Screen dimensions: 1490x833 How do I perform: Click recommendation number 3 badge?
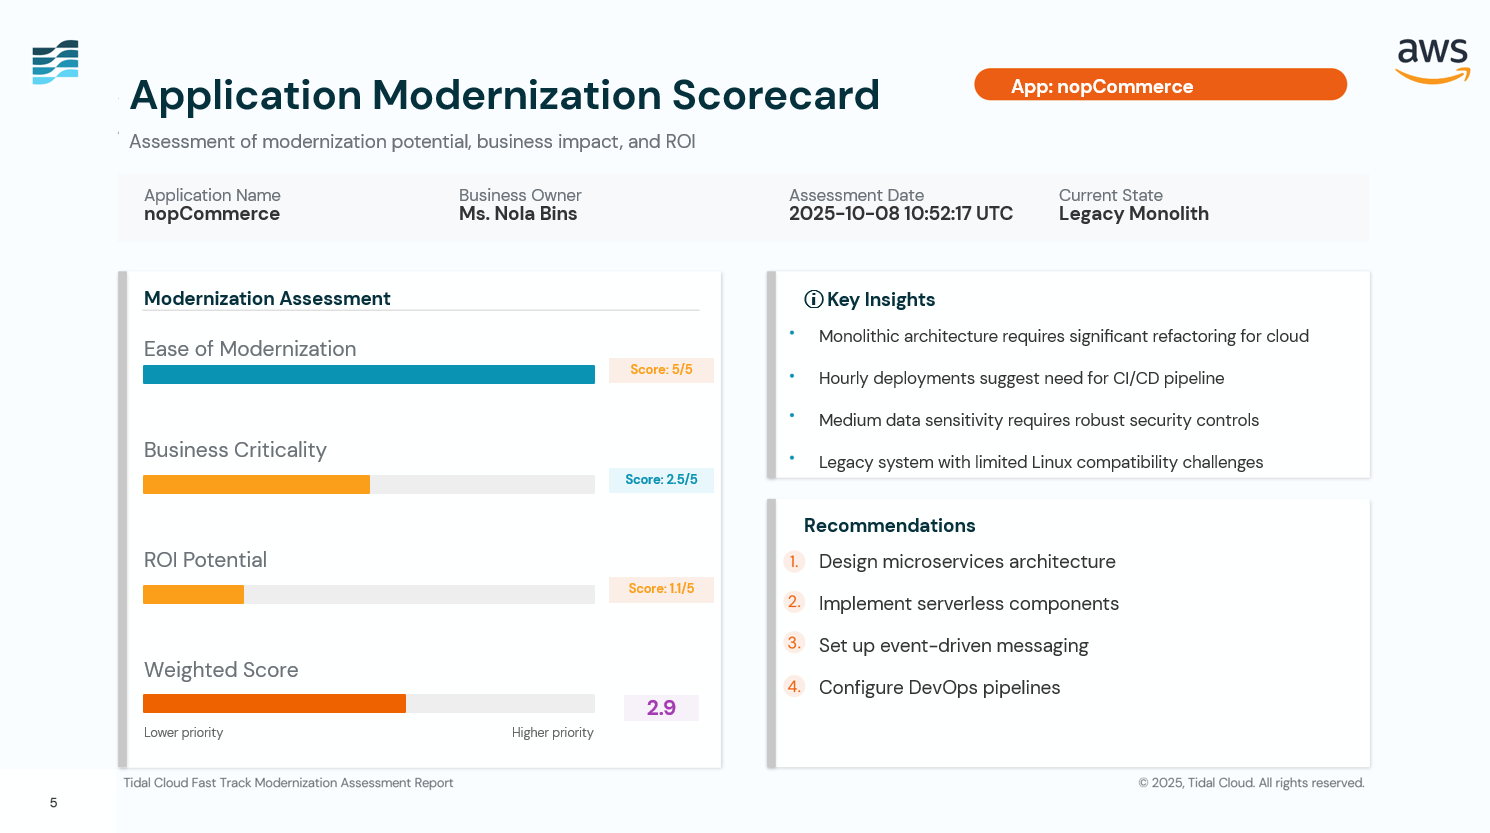tap(794, 643)
